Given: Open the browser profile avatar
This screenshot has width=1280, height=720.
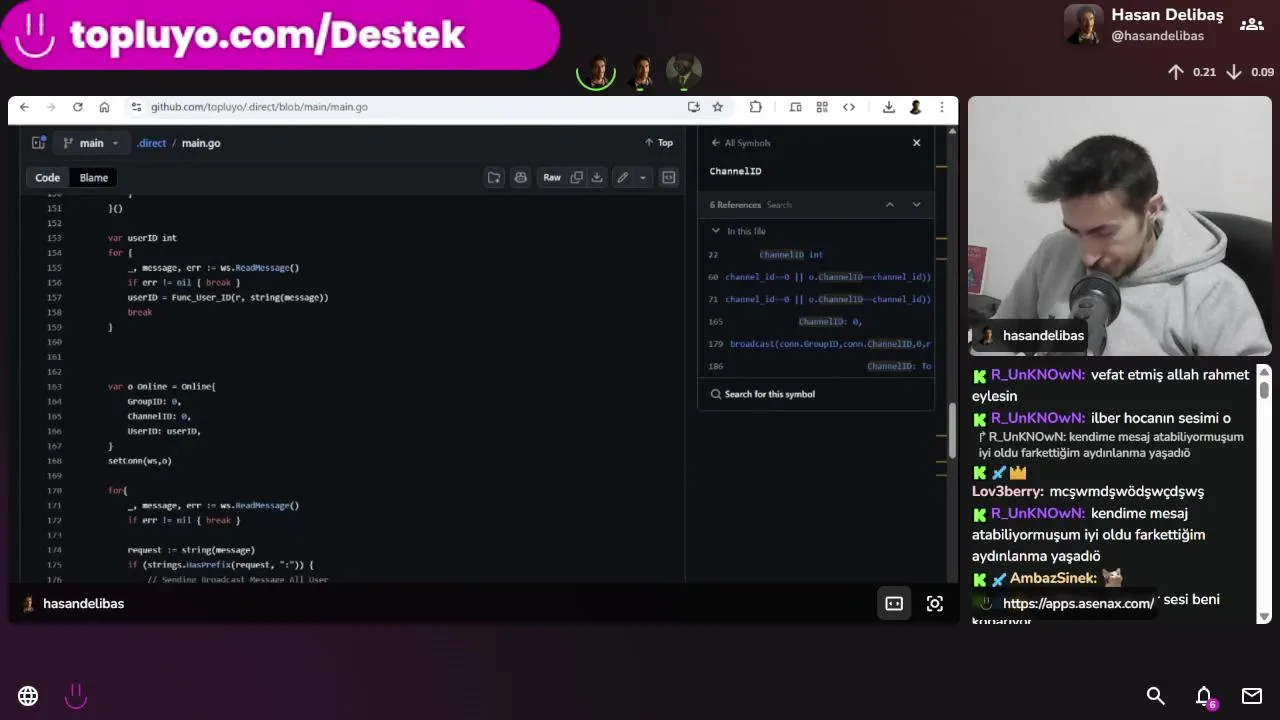Looking at the screenshot, I should pyautogui.click(x=915, y=107).
